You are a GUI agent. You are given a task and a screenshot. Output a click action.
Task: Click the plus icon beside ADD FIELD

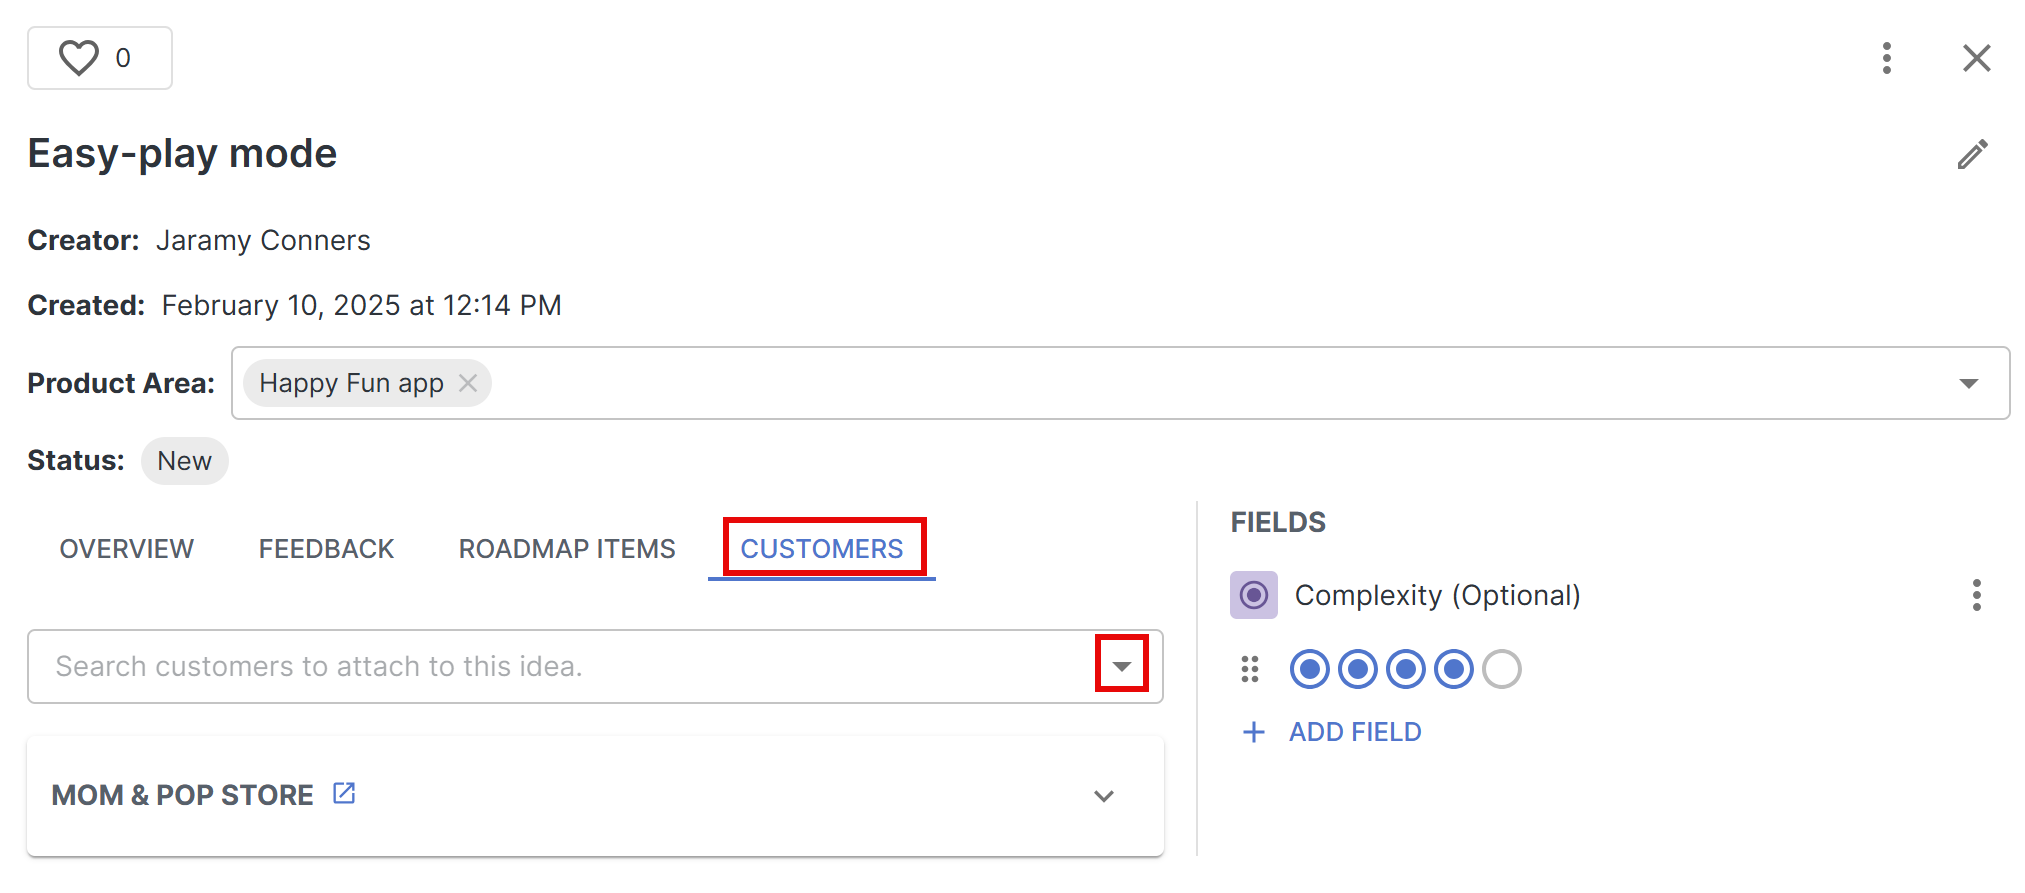click(1253, 732)
